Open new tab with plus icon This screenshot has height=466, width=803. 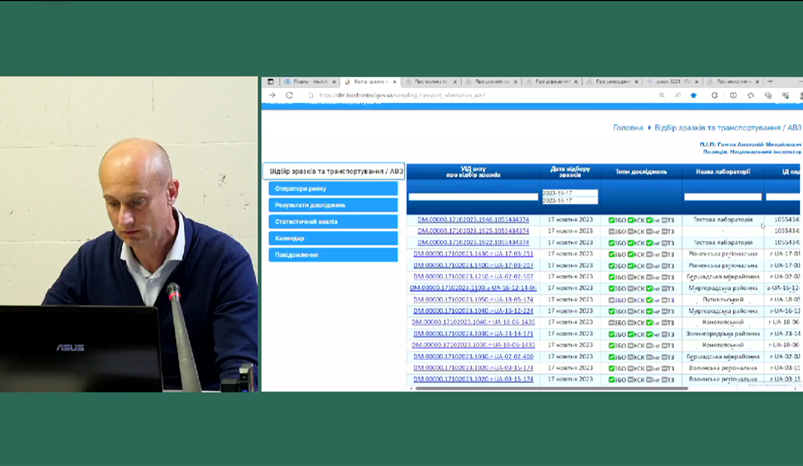(771, 81)
